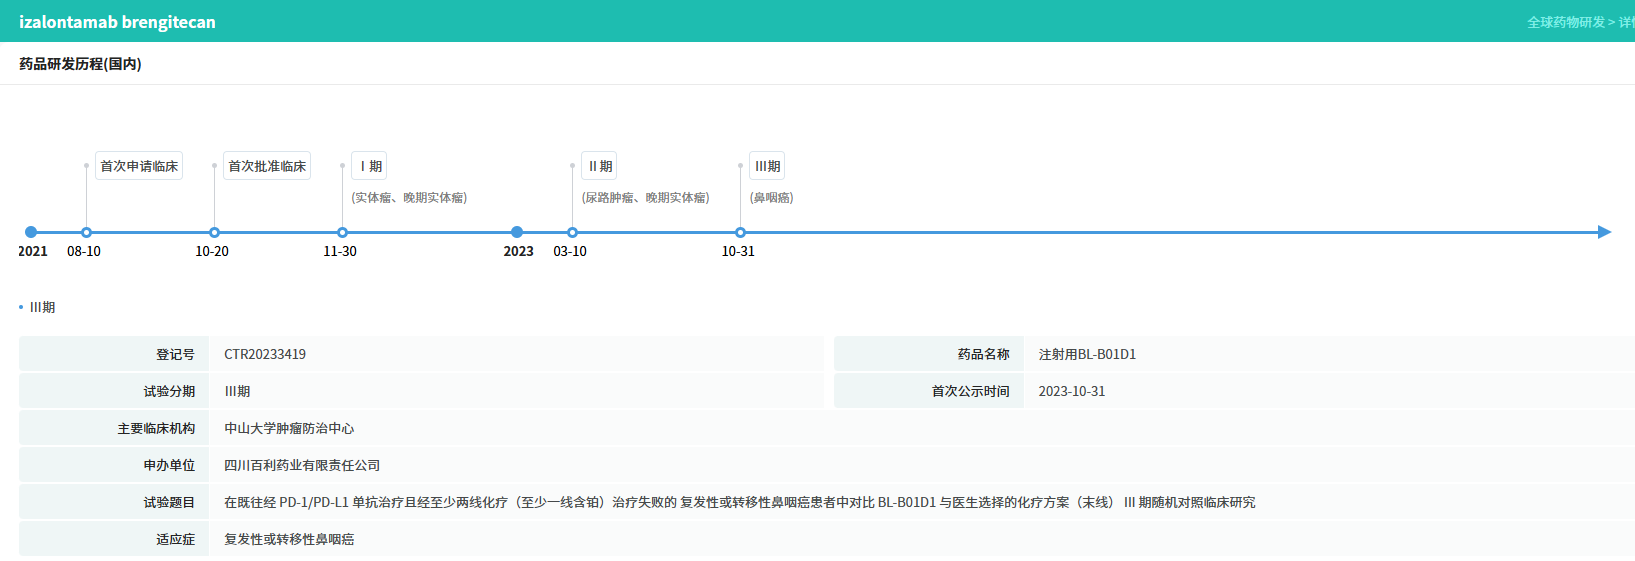This screenshot has width=1635, height=561.
Task: Click the timeline's right arrowhead
Action: pyautogui.click(x=1604, y=232)
